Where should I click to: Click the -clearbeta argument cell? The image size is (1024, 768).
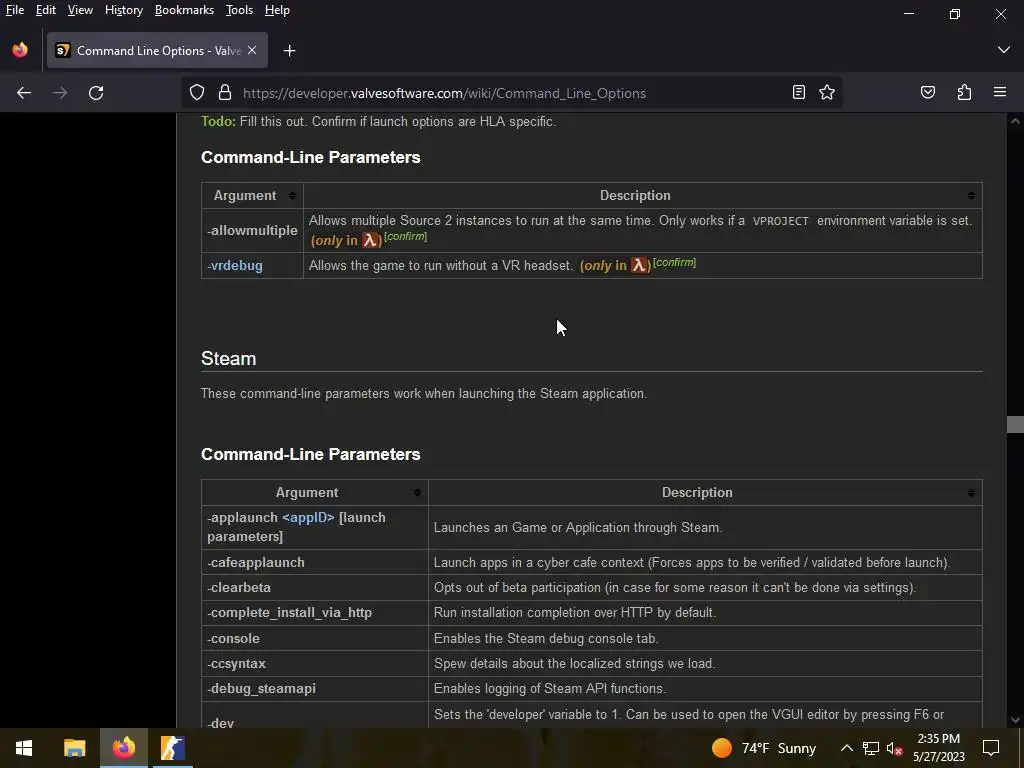tap(315, 588)
